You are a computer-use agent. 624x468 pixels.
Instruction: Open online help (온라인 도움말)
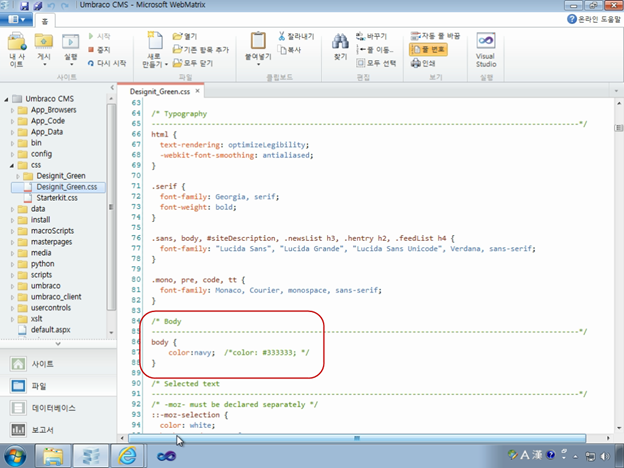[x=594, y=19]
